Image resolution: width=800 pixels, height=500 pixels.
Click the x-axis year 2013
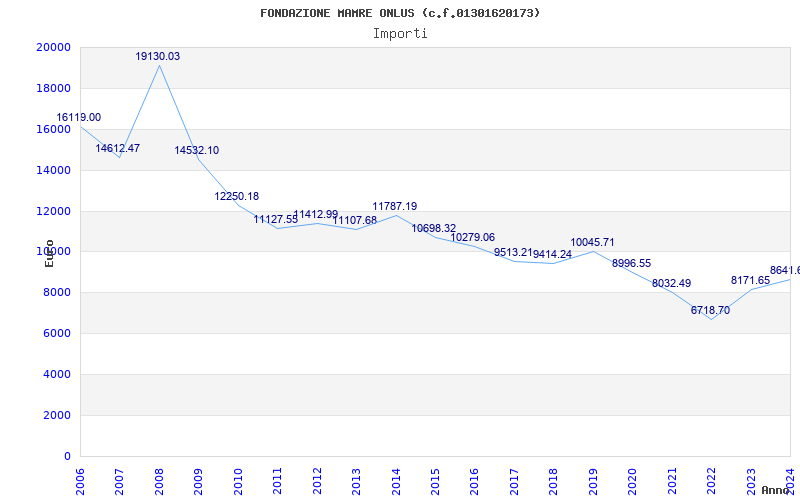(x=356, y=481)
